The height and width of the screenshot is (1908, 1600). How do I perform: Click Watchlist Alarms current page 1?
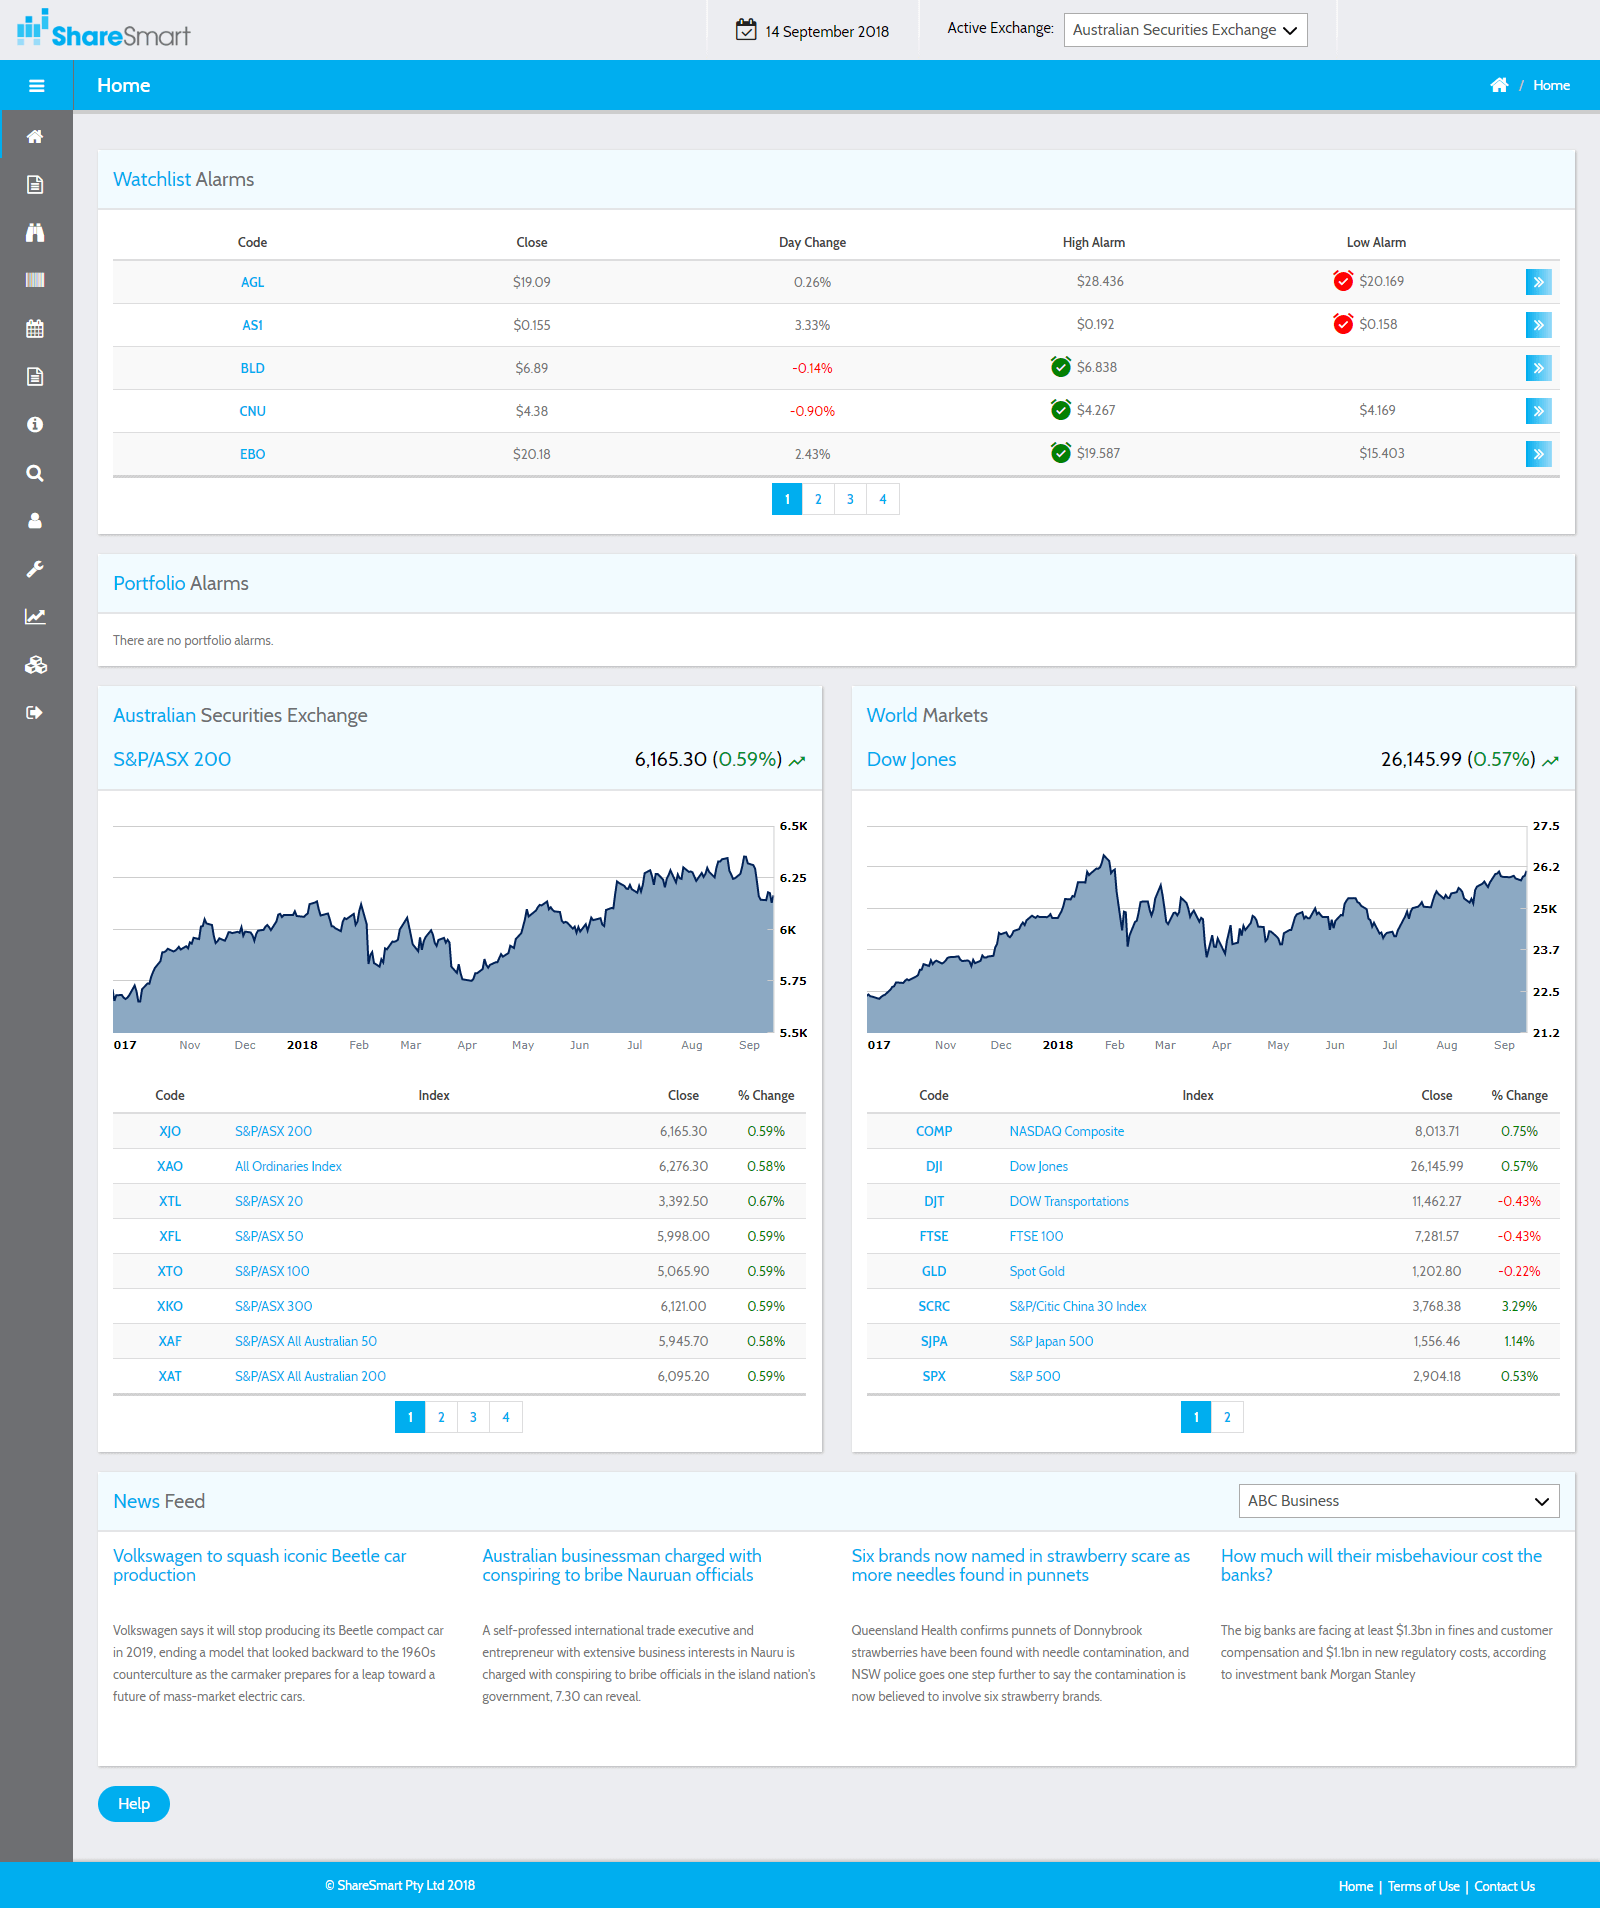pos(787,499)
